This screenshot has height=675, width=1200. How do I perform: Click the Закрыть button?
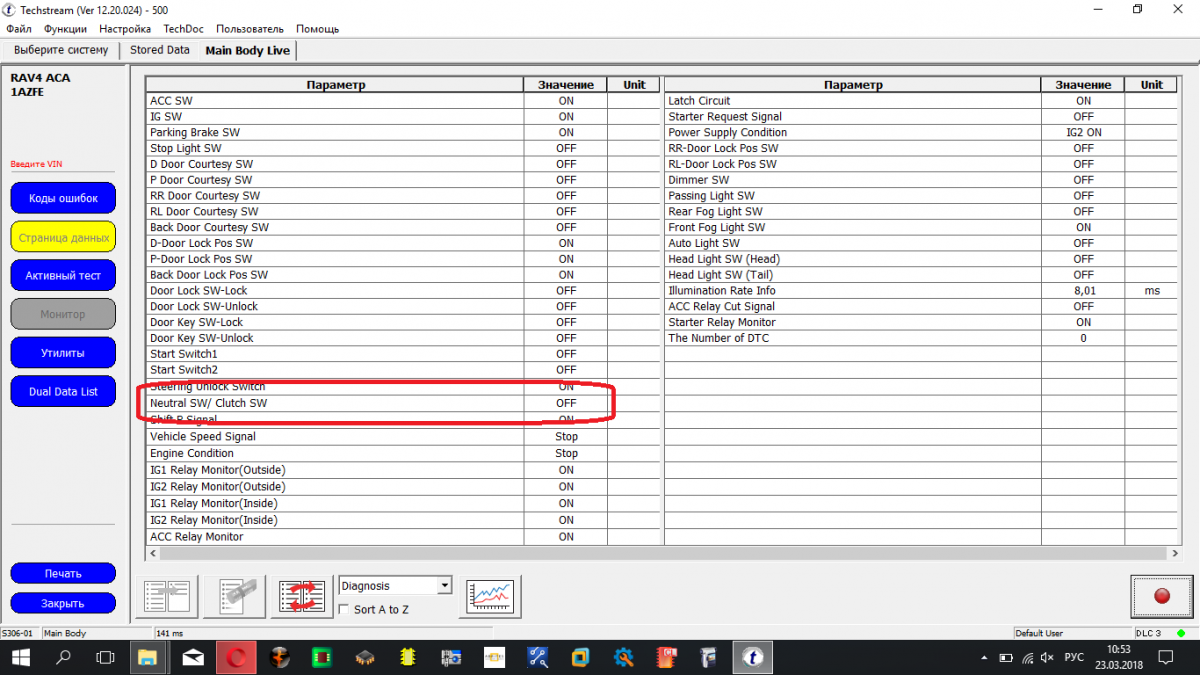pyautogui.click(x=63, y=603)
